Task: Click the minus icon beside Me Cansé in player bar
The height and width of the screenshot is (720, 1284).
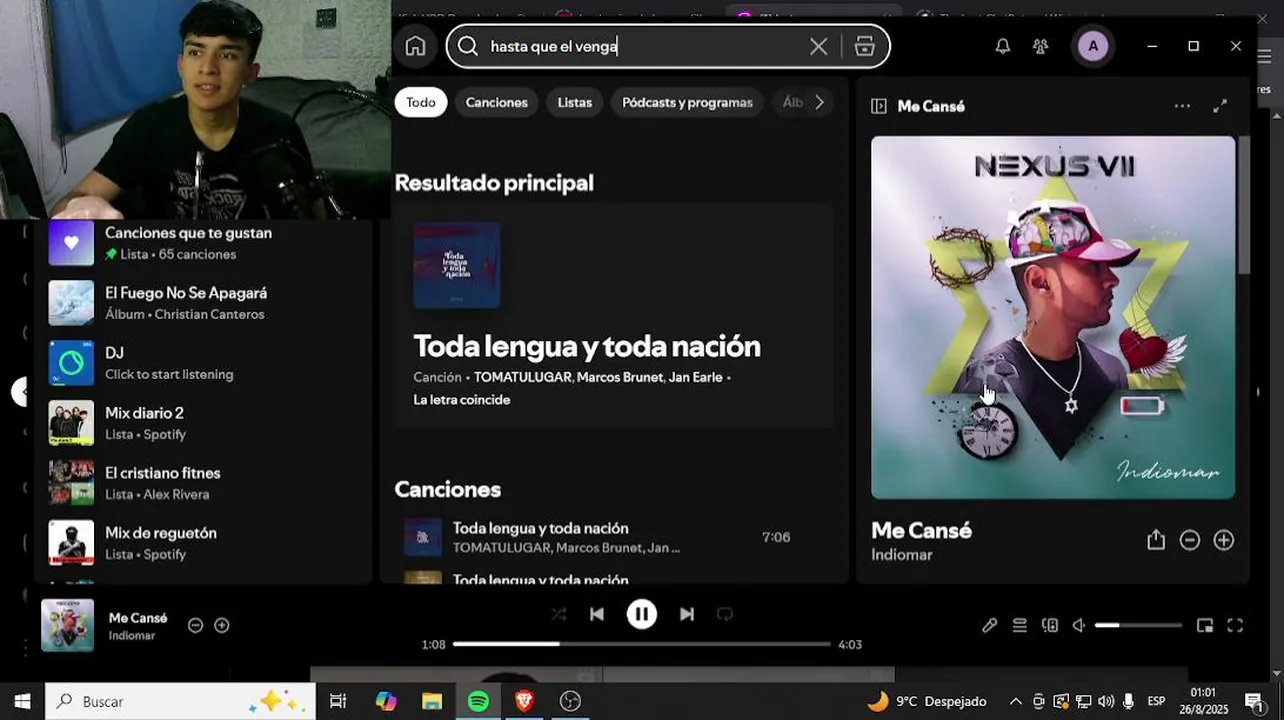Action: click(196, 625)
